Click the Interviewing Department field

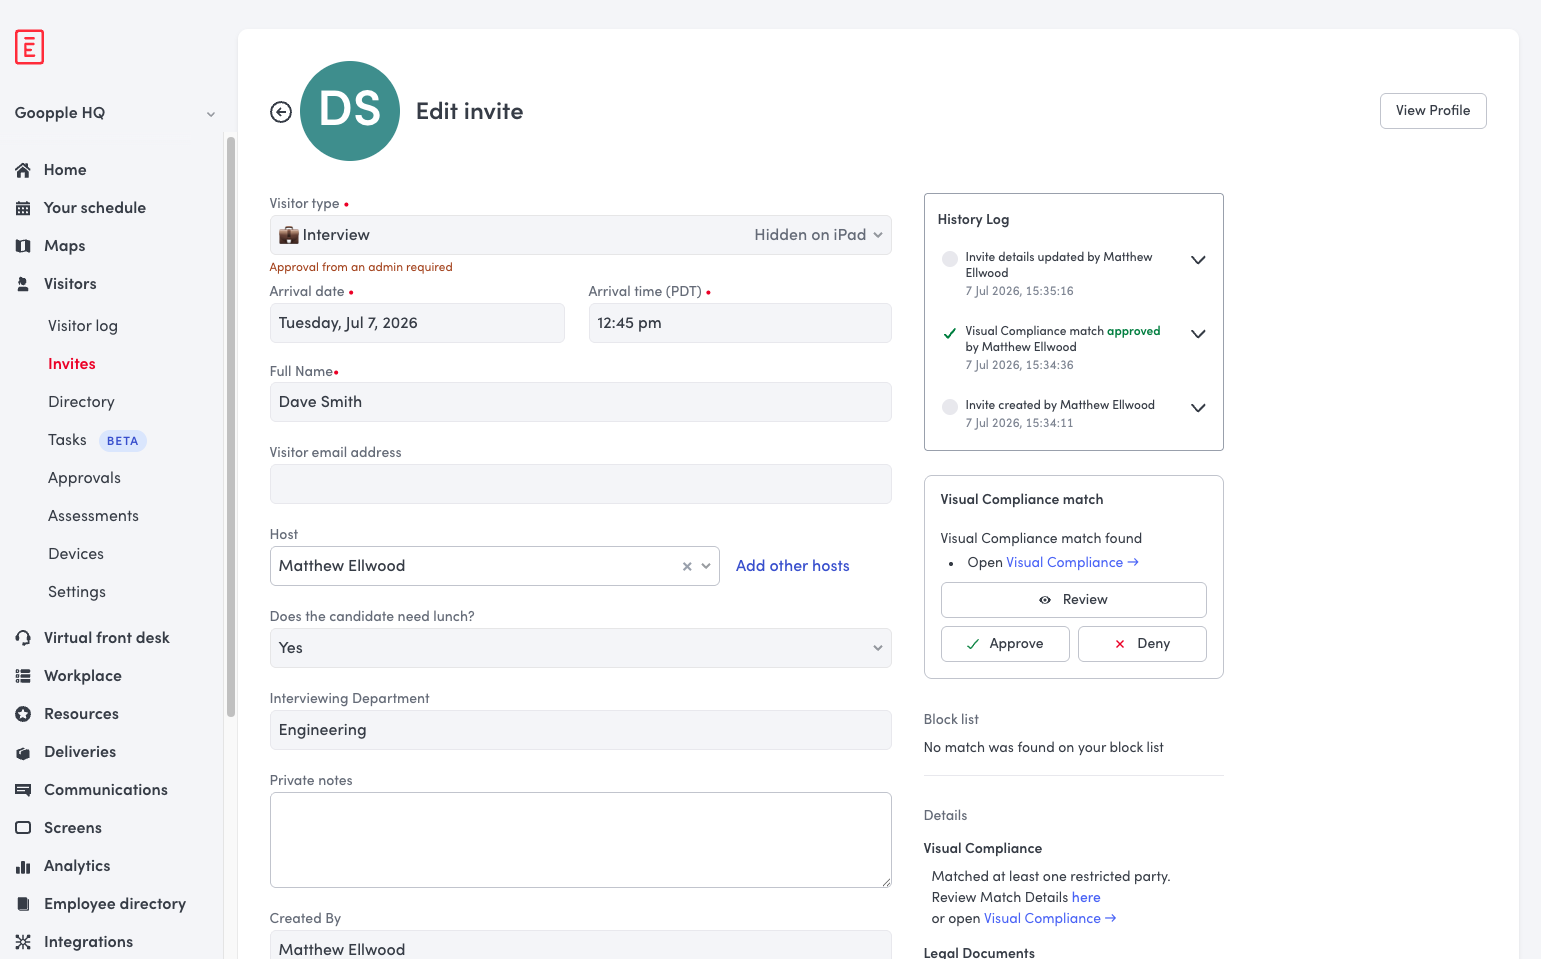click(x=580, y=730)
